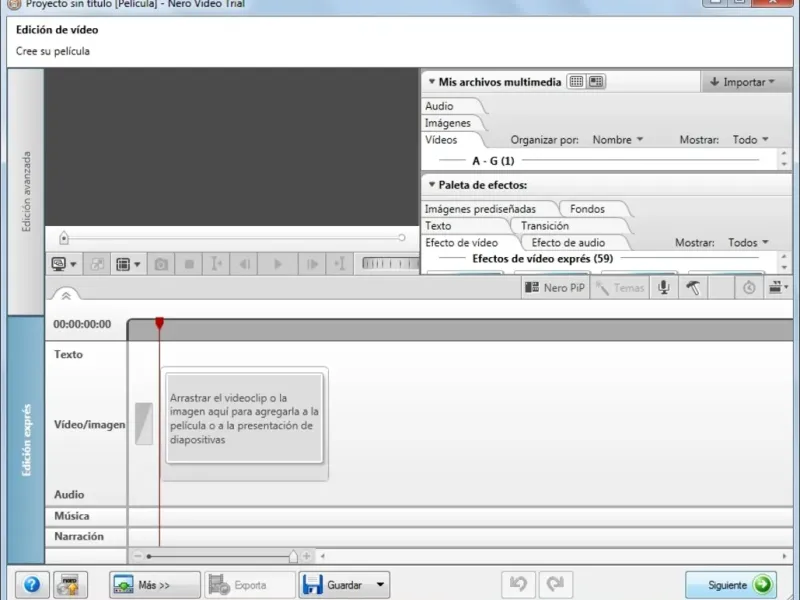The image size is (800, 600).
Task: Stop playback in the preview controls
Action: [x=189, y=264]
